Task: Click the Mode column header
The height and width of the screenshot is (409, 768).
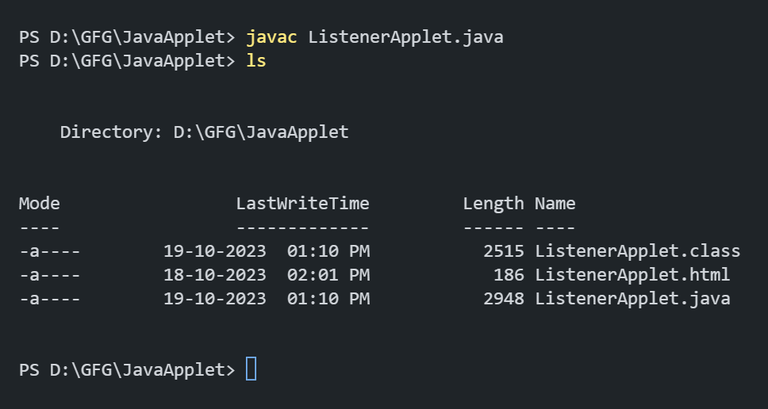Action: click(39, 203)
